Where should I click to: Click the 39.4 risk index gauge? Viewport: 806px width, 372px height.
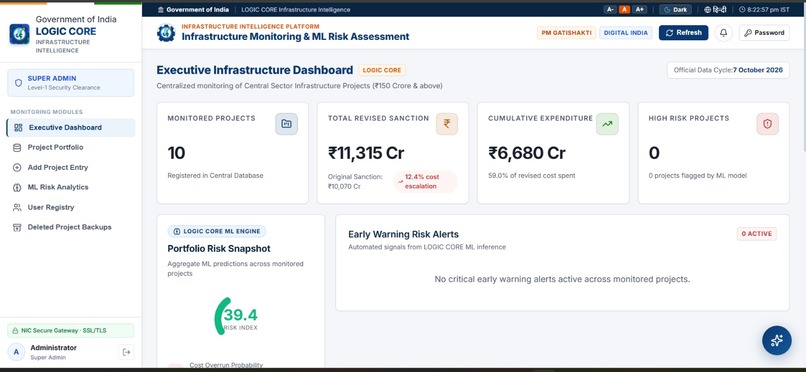pos(237,317)
